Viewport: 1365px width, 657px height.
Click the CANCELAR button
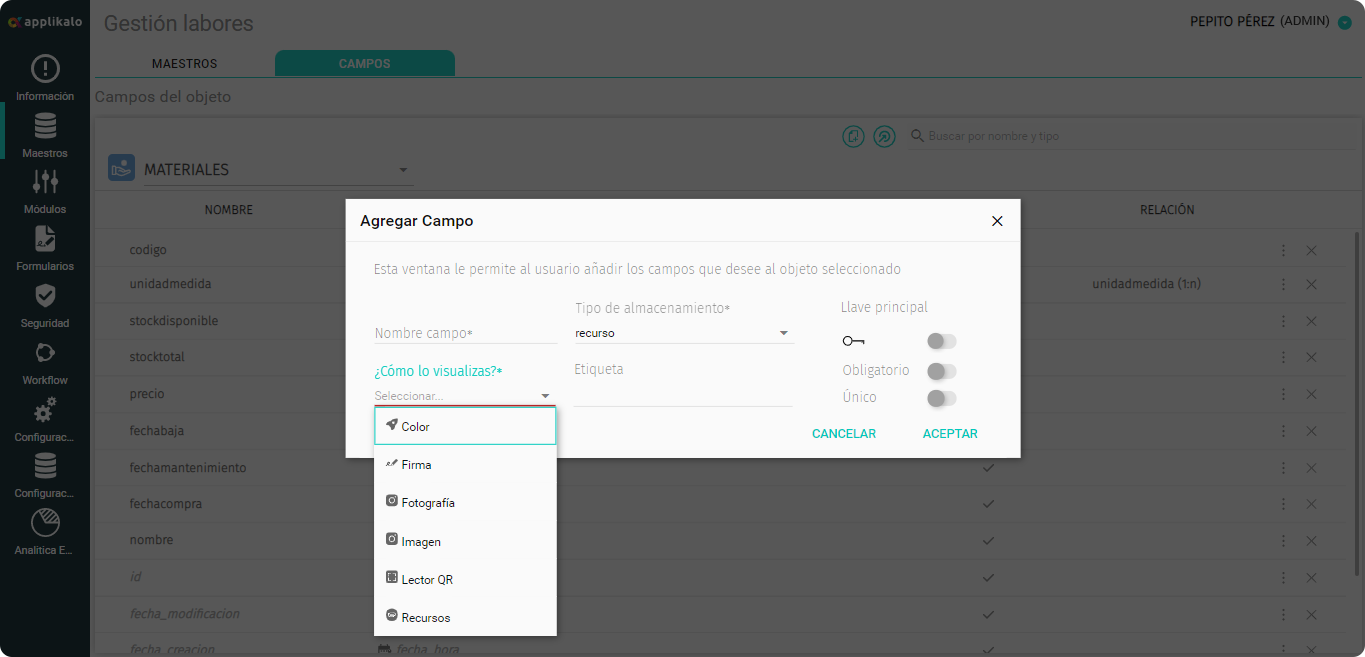tap(843, 434)
